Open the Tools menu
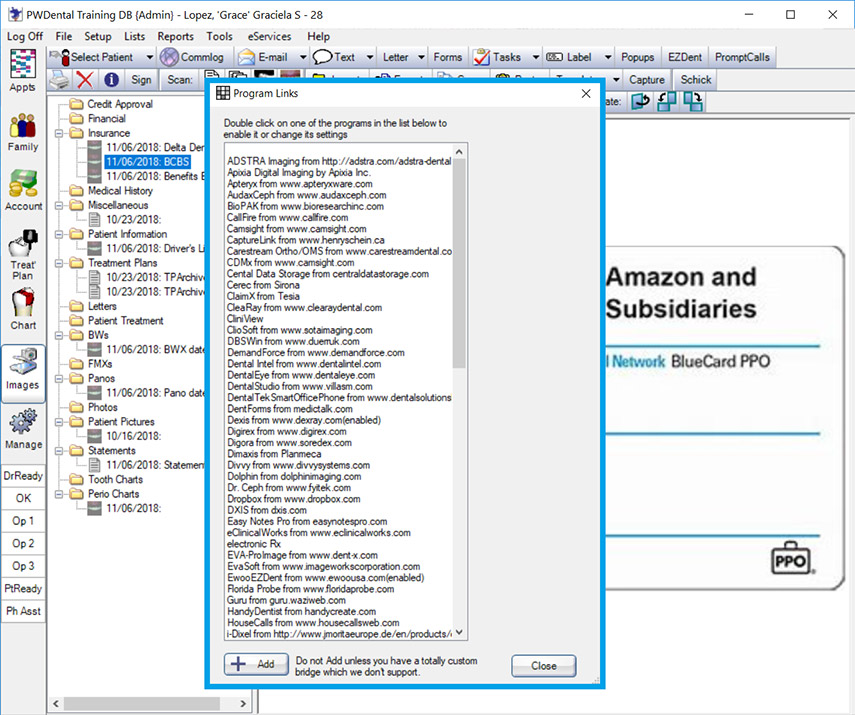This screenshot has height=715, width=855. tap(219, 37)
